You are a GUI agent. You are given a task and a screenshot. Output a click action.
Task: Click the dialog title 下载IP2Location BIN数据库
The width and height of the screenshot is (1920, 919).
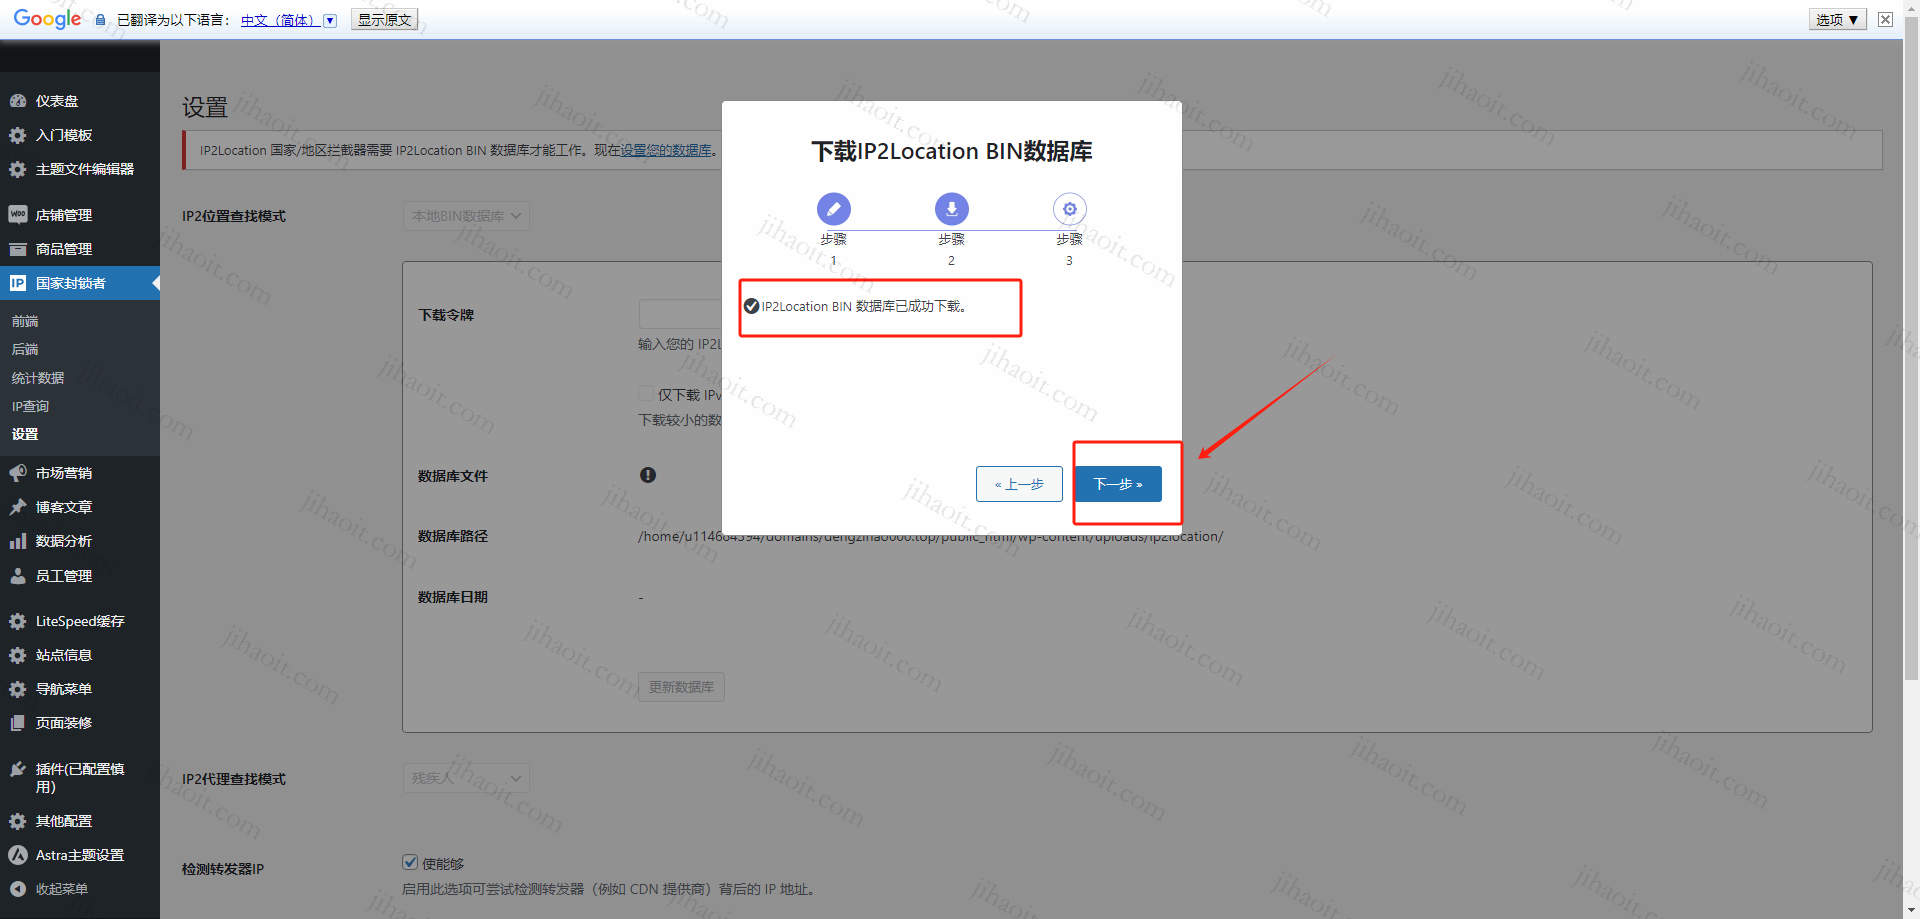click(952, 151)
